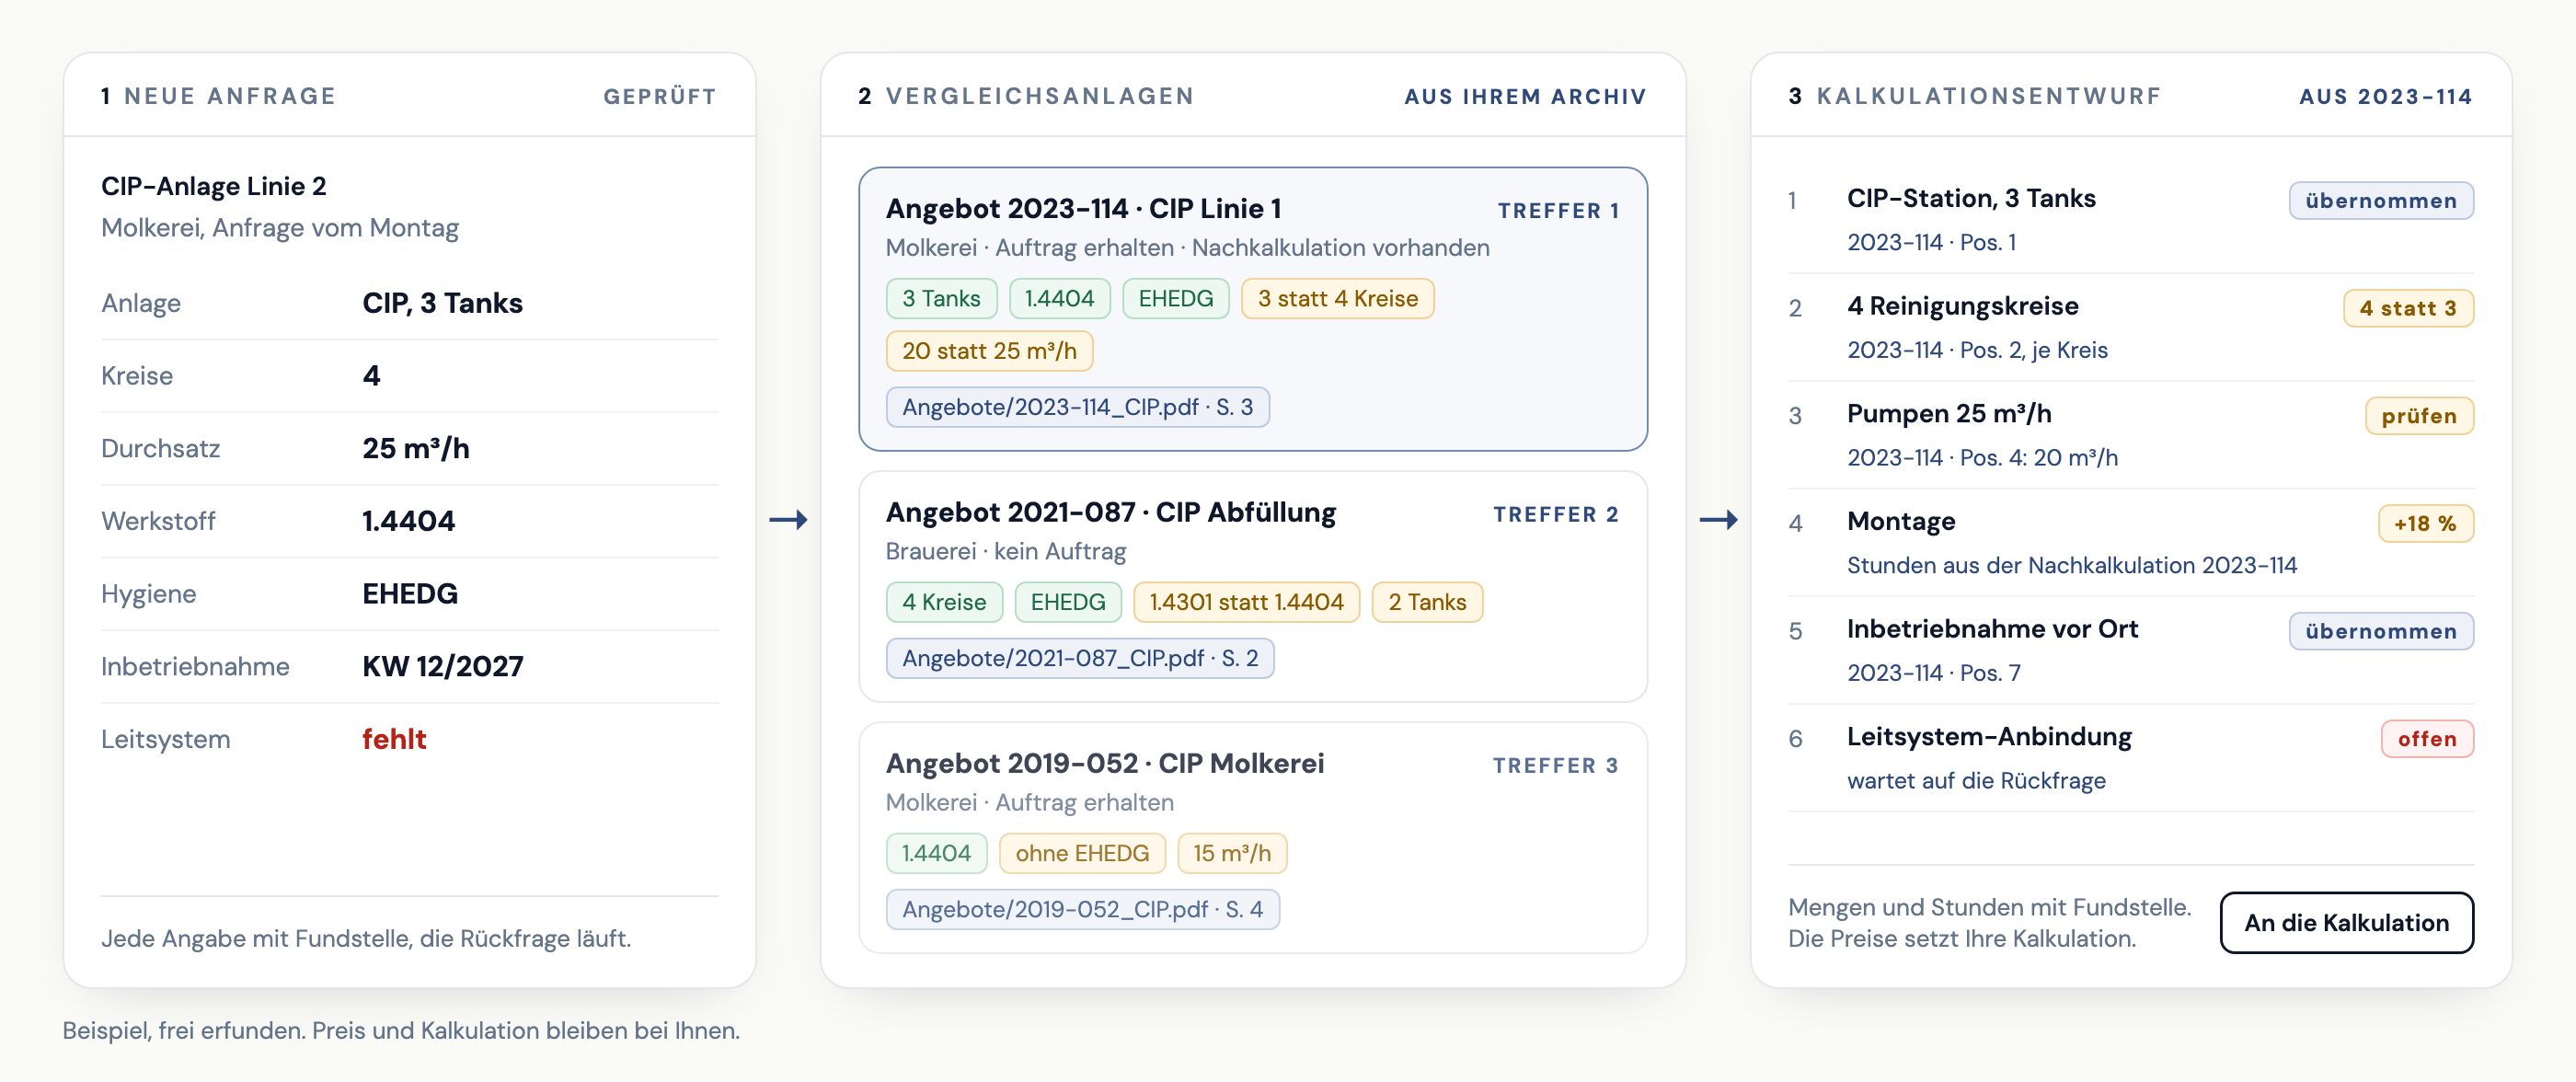Click the '+18 %' badge for Montage
Screen dimensions: 2576x1082
[2425, 523]
